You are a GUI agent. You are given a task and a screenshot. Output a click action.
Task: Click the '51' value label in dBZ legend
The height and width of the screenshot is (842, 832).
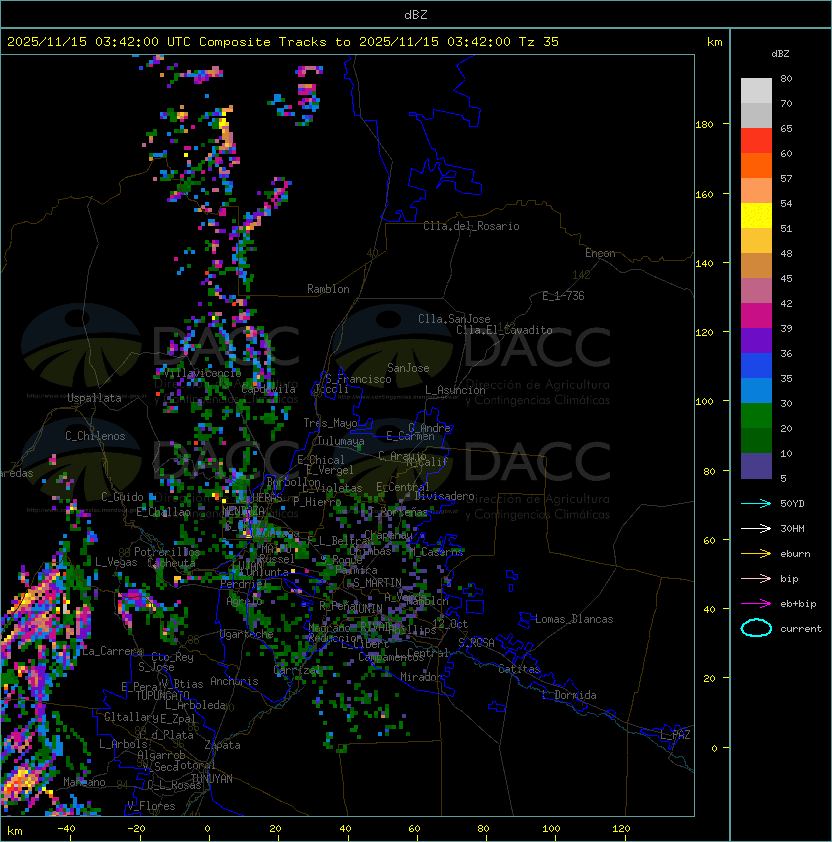click(x=786, y=228)
